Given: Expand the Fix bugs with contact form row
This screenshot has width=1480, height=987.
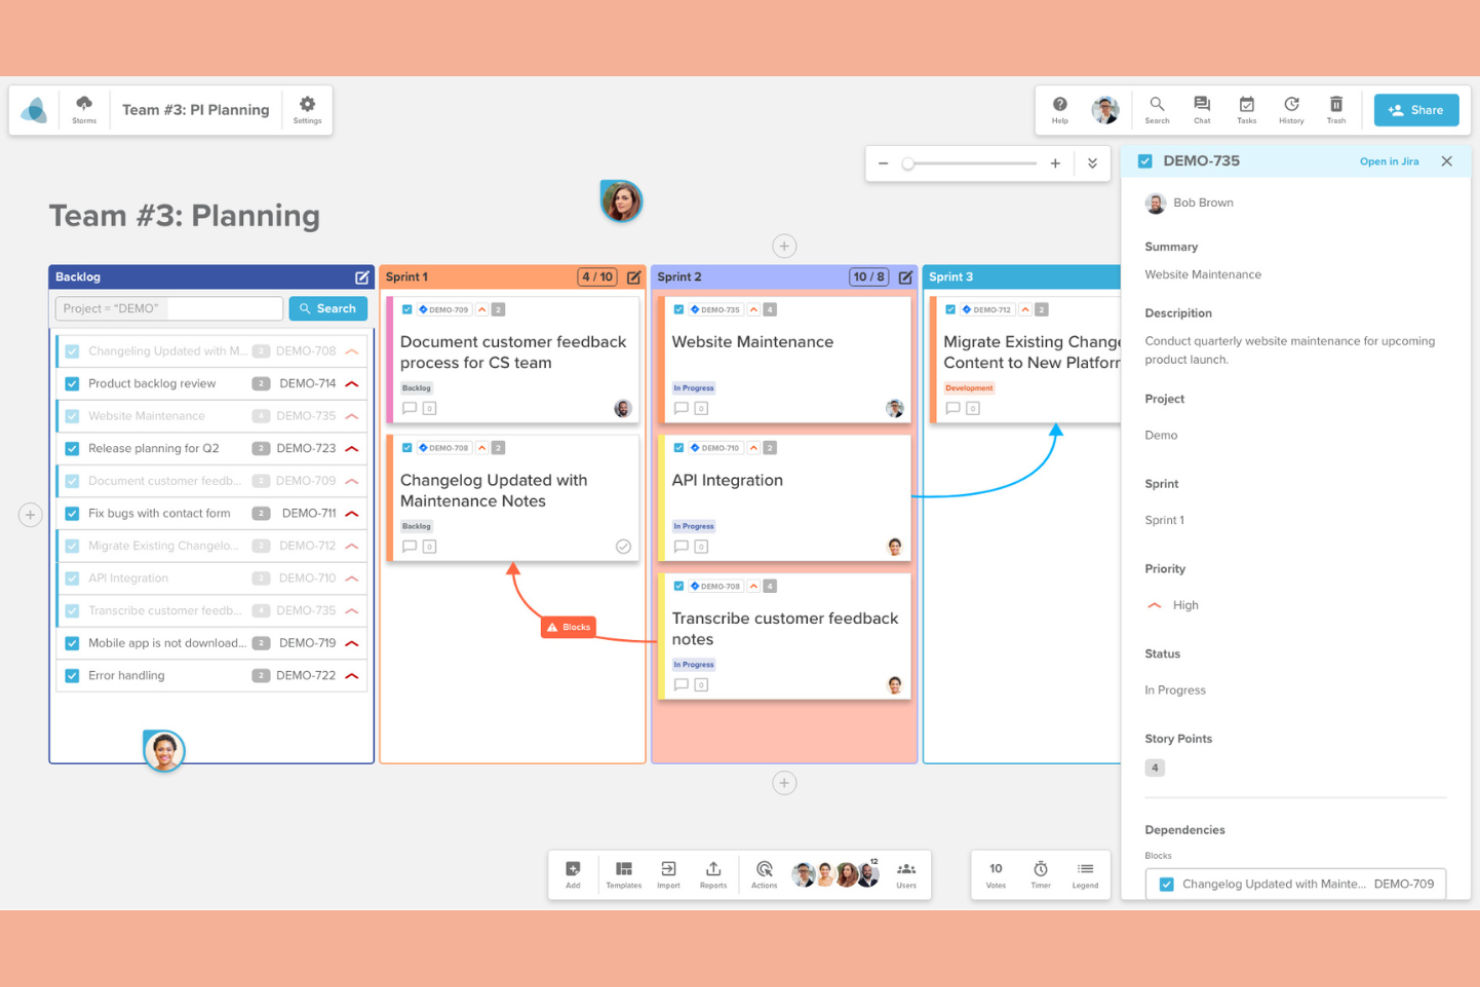Looking at the screenshot, I should click(x=352, y=514).
